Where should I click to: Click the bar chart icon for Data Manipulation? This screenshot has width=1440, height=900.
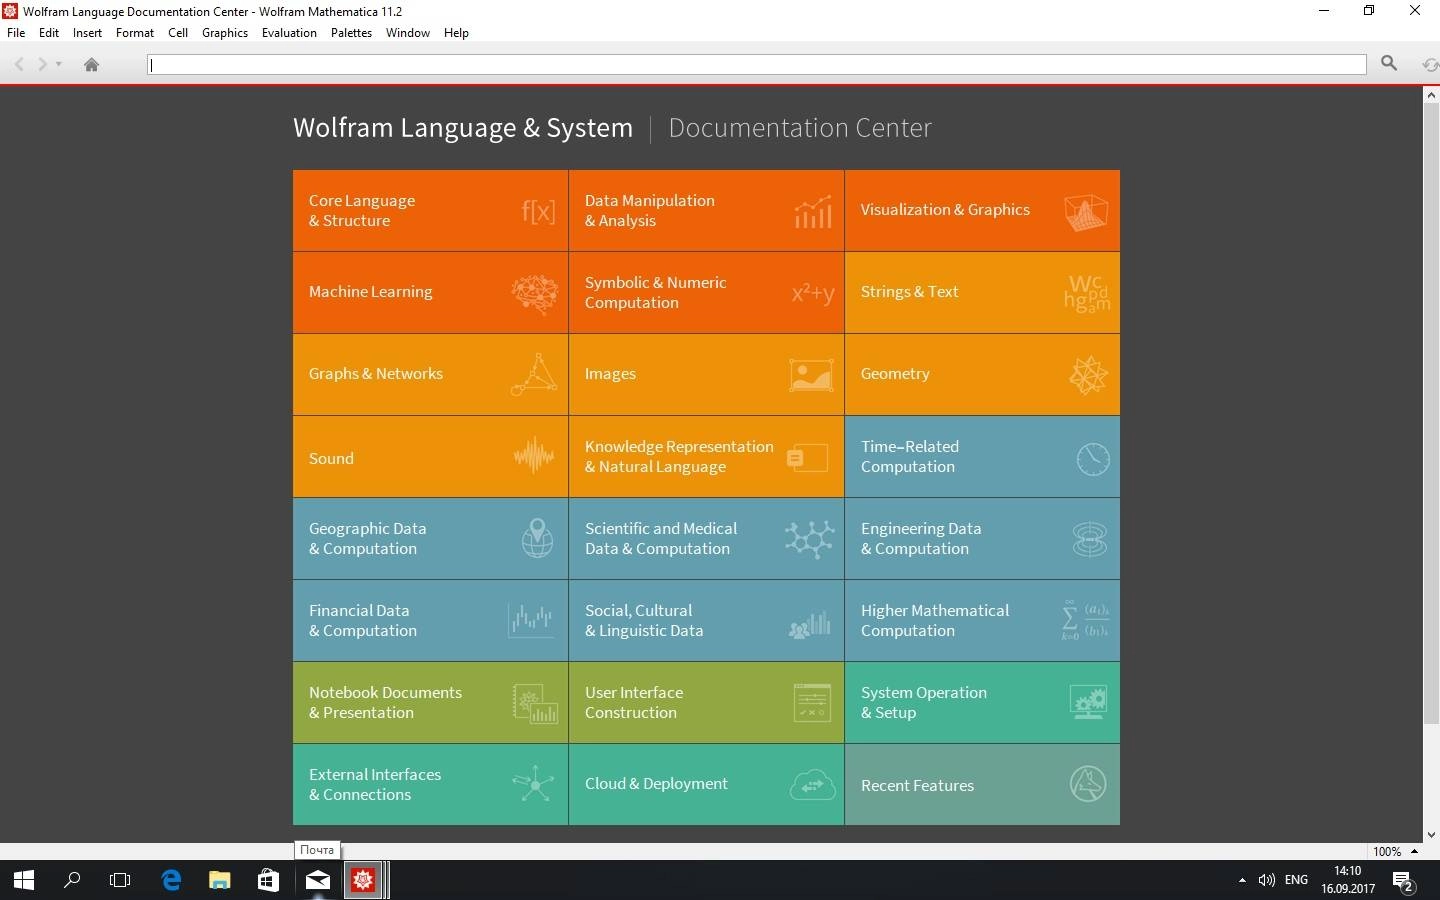(x=813, y=211)
